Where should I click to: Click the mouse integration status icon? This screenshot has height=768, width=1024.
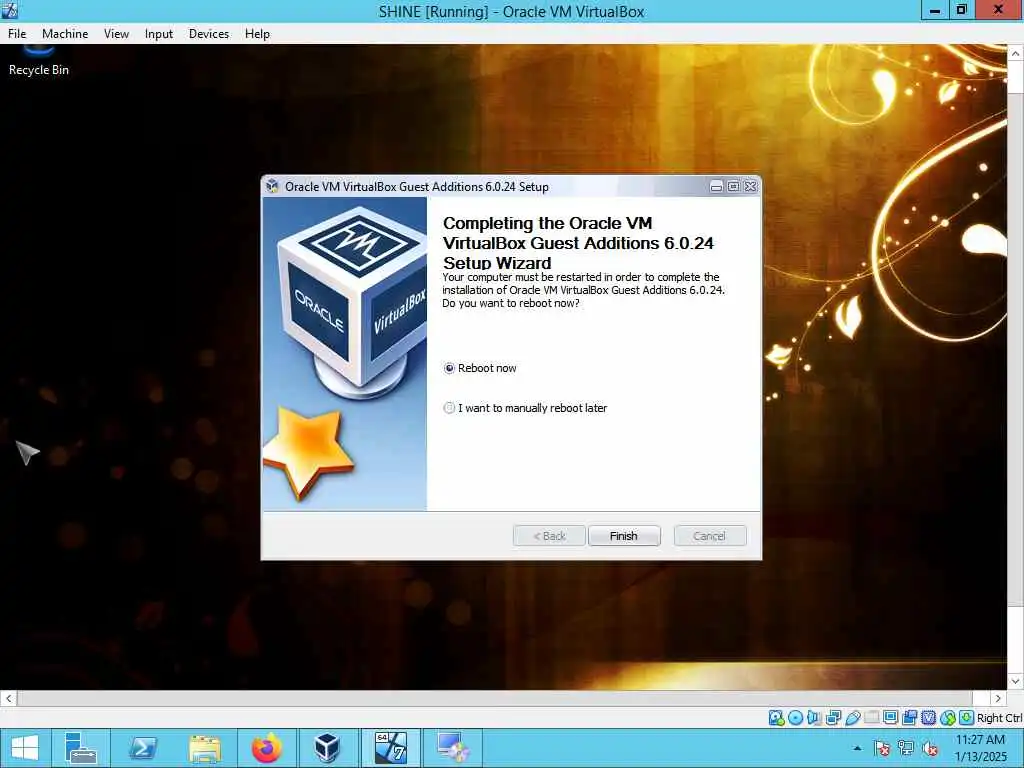948,718
